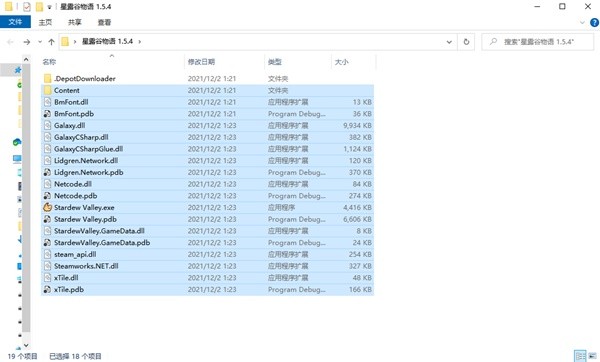Go back with the left arrow
Screen dimensions: 600x362
pyautogui.click(x=10, y=42)
